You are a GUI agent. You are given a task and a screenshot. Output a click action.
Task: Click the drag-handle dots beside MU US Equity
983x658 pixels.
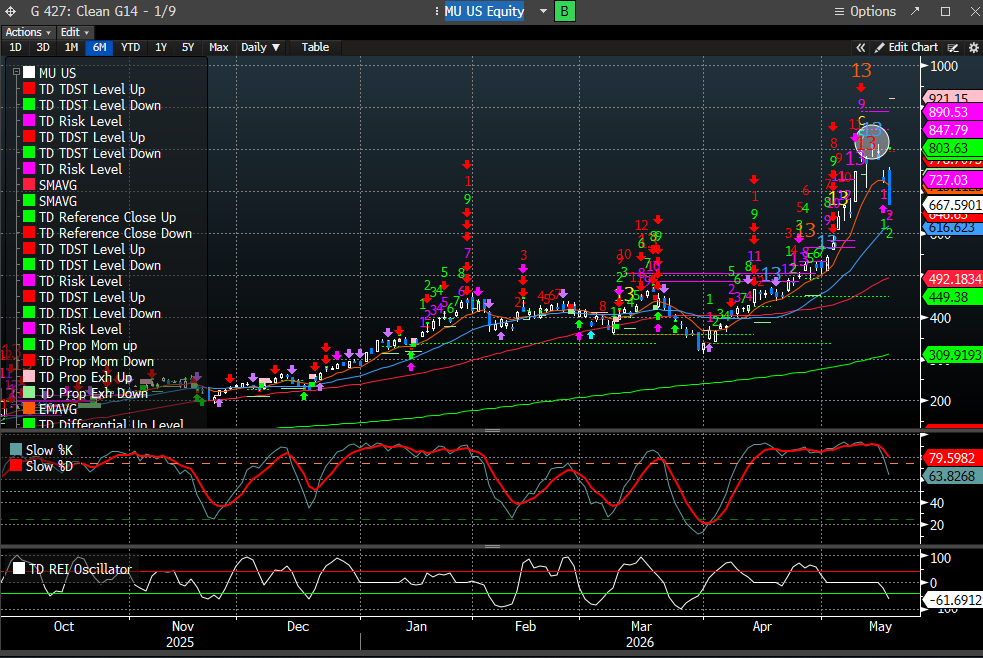tap(436, 11)
